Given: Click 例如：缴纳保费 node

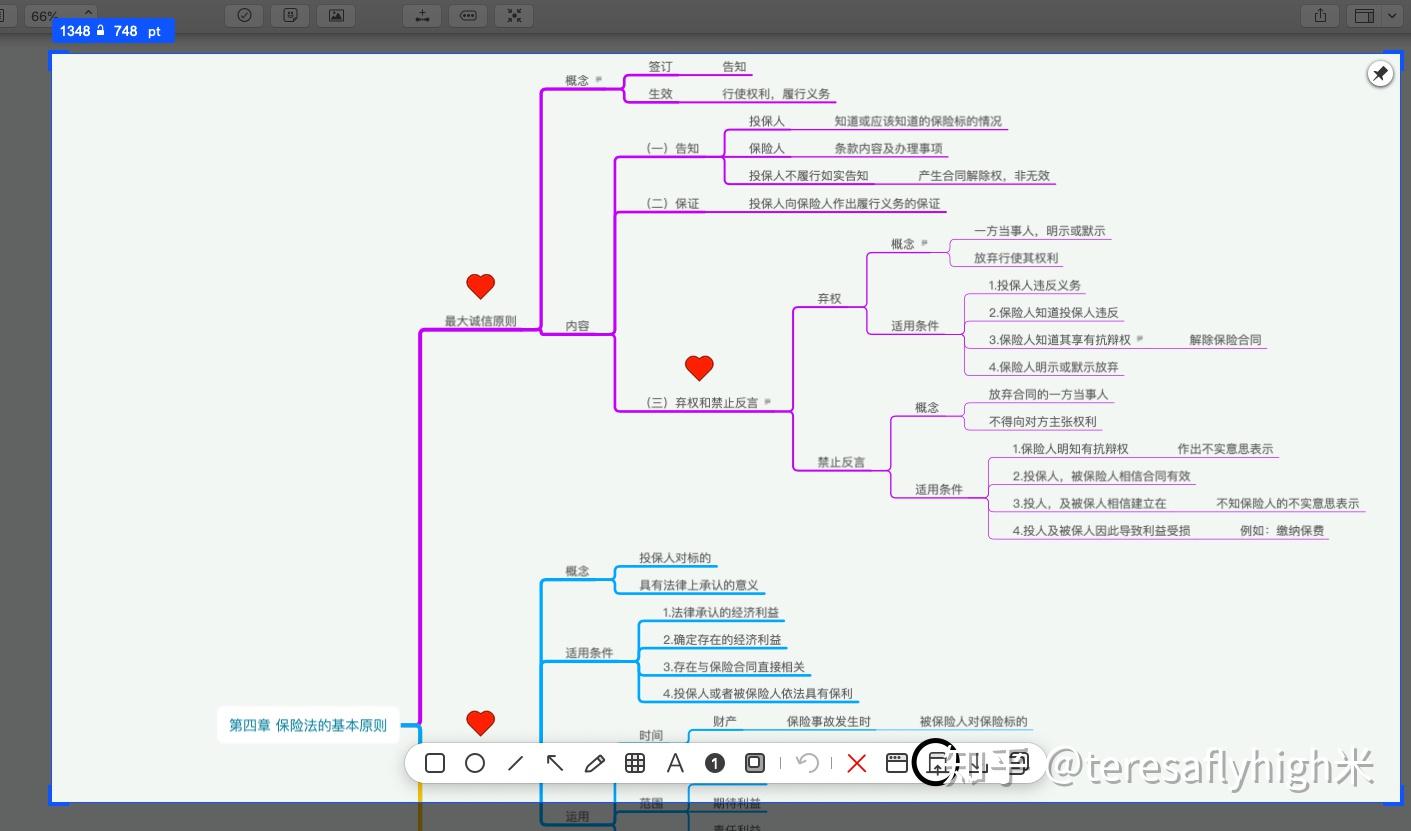Looking at the screenshot, I should pos(1282,530).
